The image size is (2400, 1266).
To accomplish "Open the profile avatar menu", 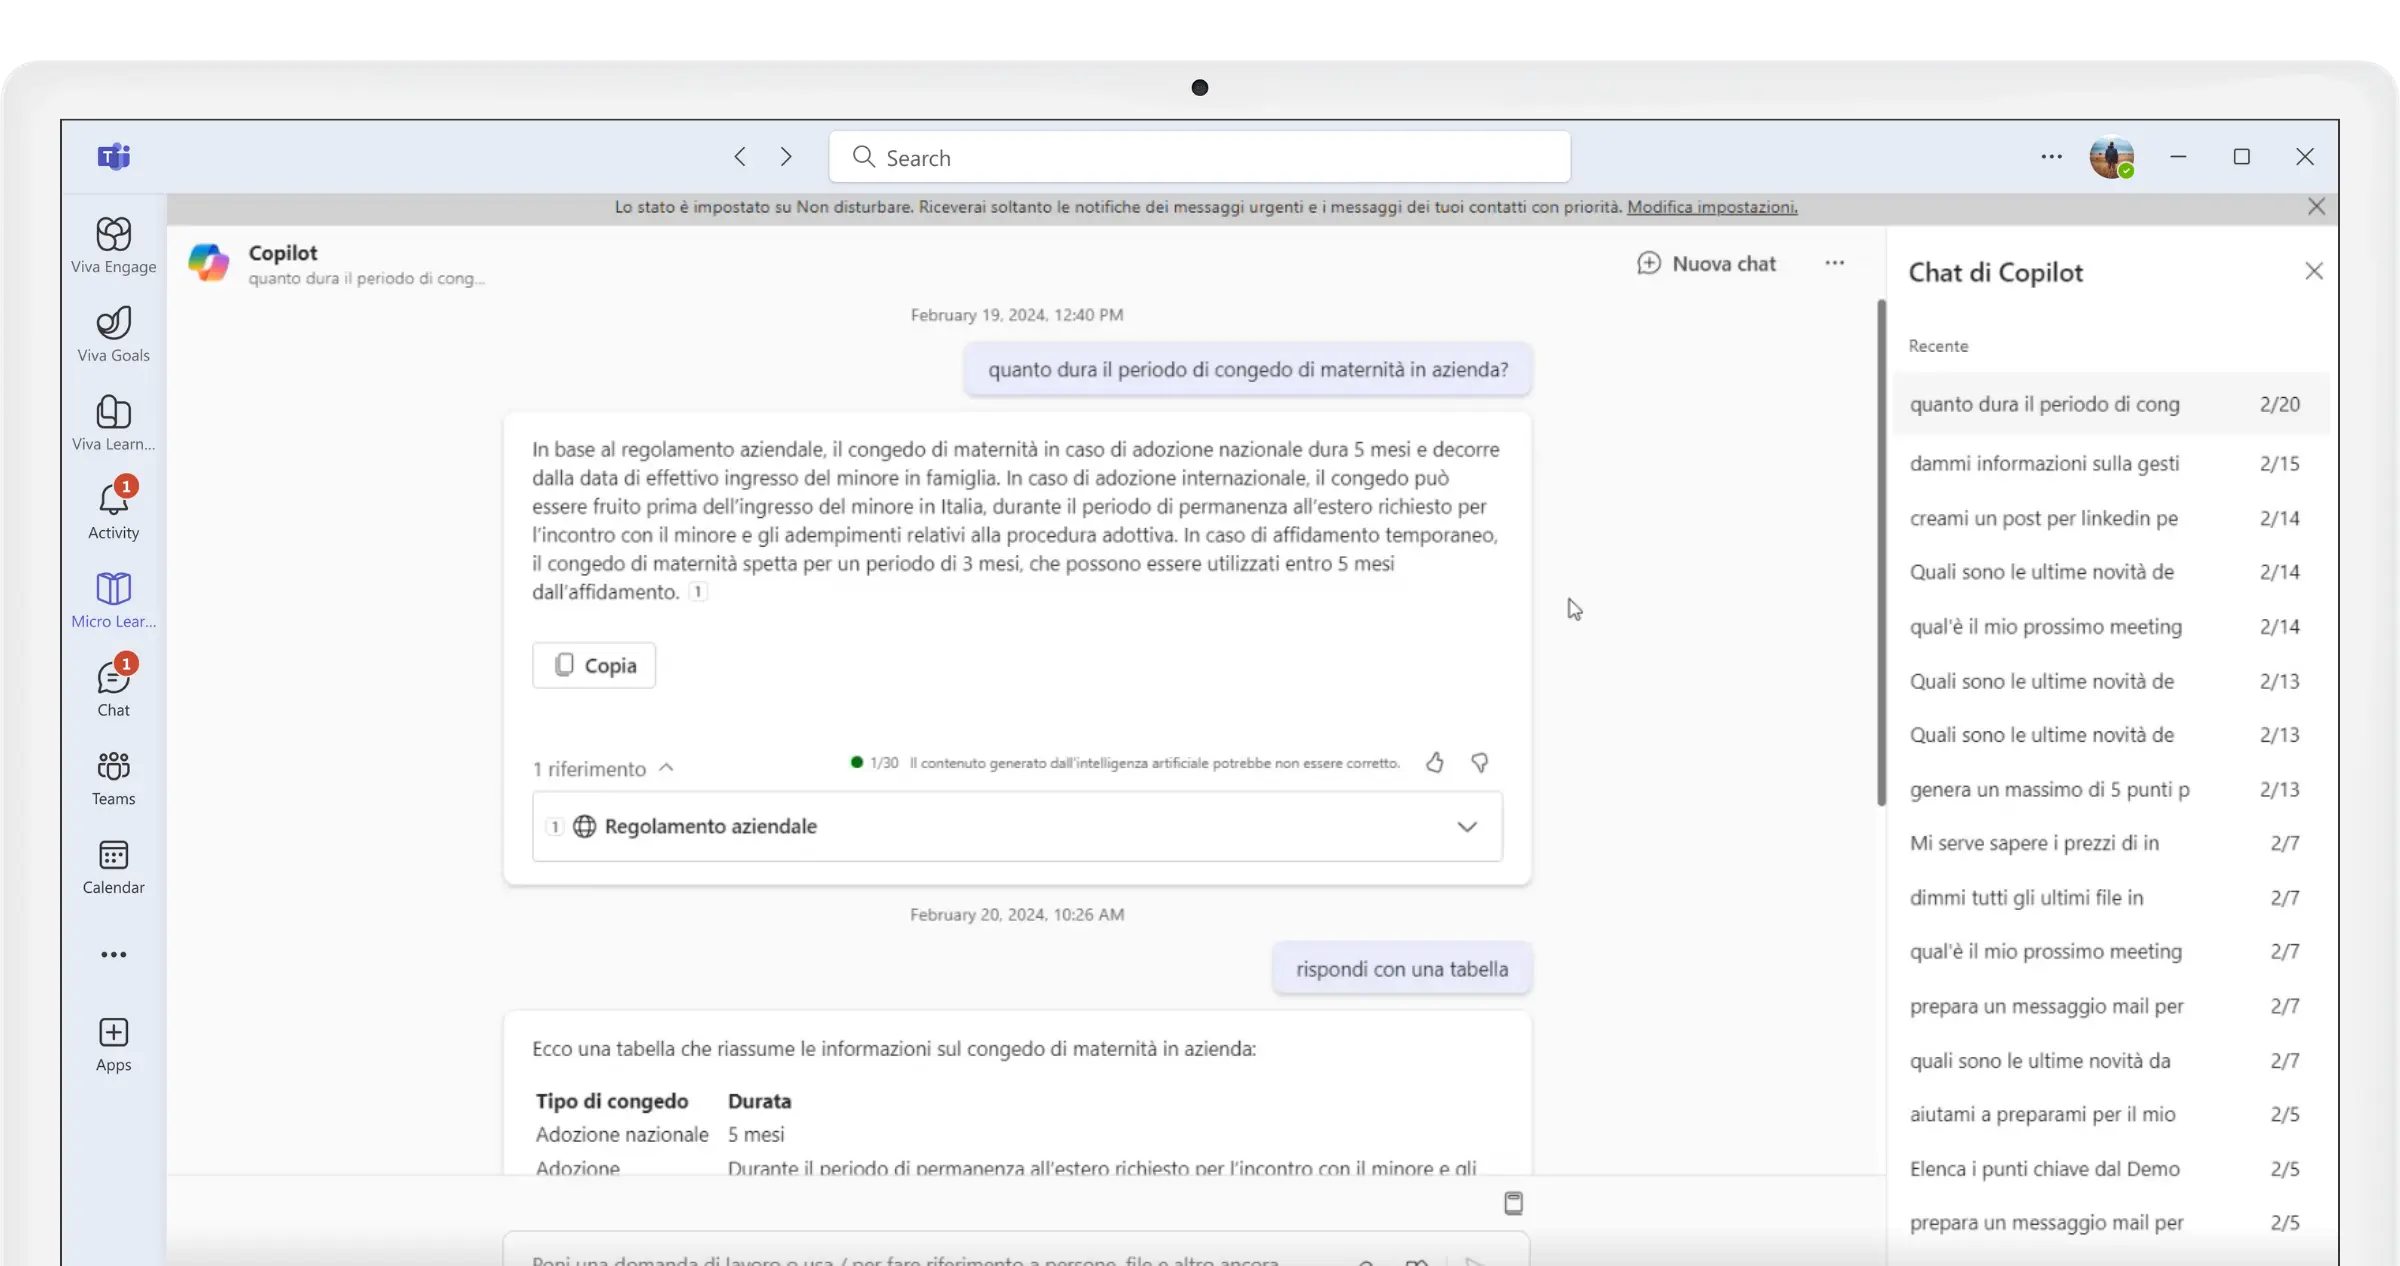I will [x=2112, y=157].
